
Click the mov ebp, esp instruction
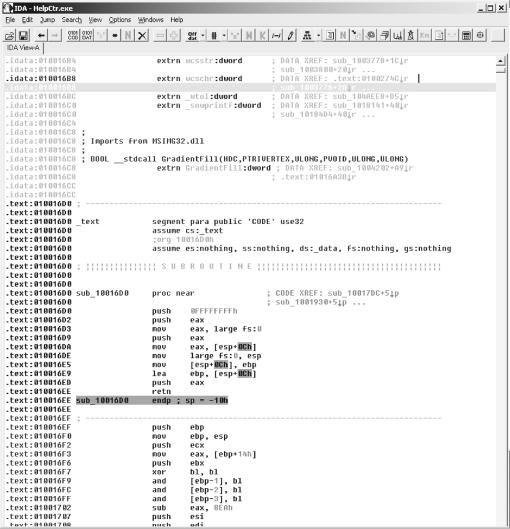(190, 436)
